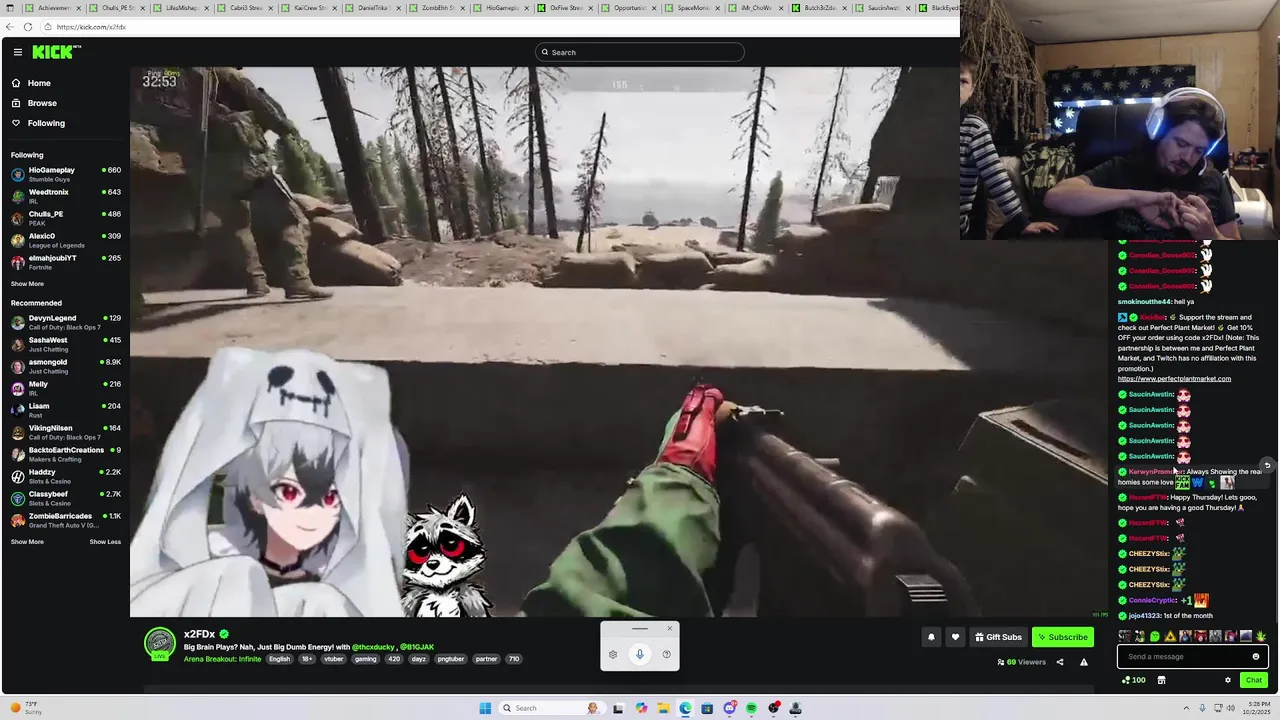Open DevynLegend recommended channel
Viewport: 1280px width, 720px height.
[65, 322]
